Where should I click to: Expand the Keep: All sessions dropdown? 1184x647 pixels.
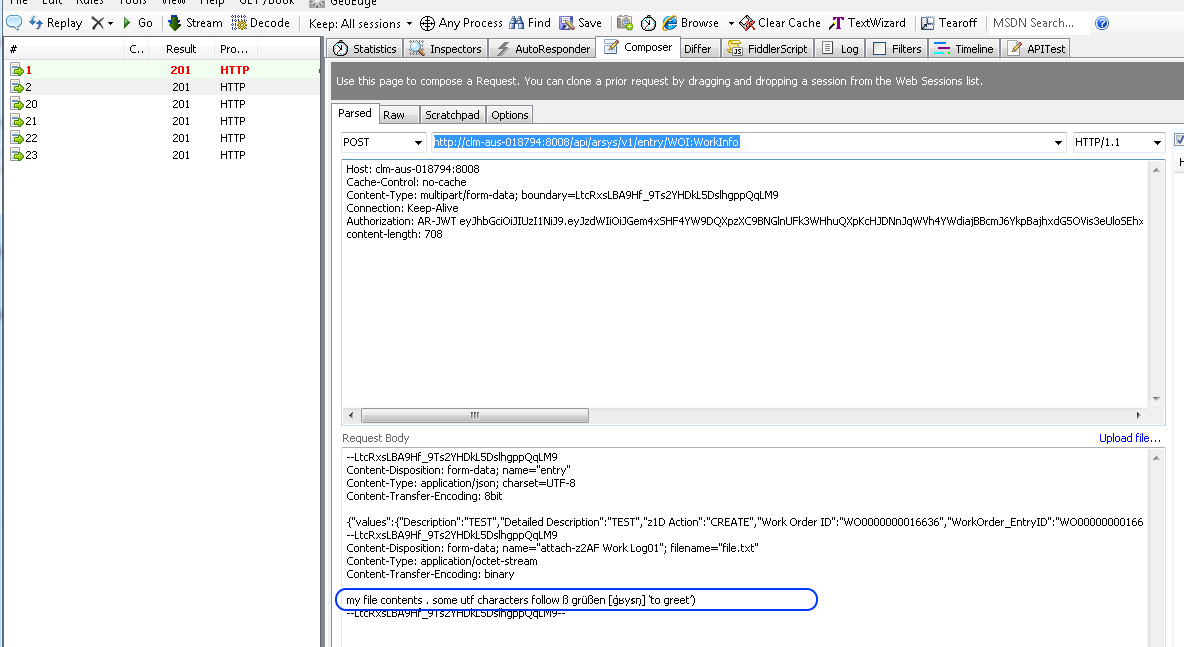[408, 23]
